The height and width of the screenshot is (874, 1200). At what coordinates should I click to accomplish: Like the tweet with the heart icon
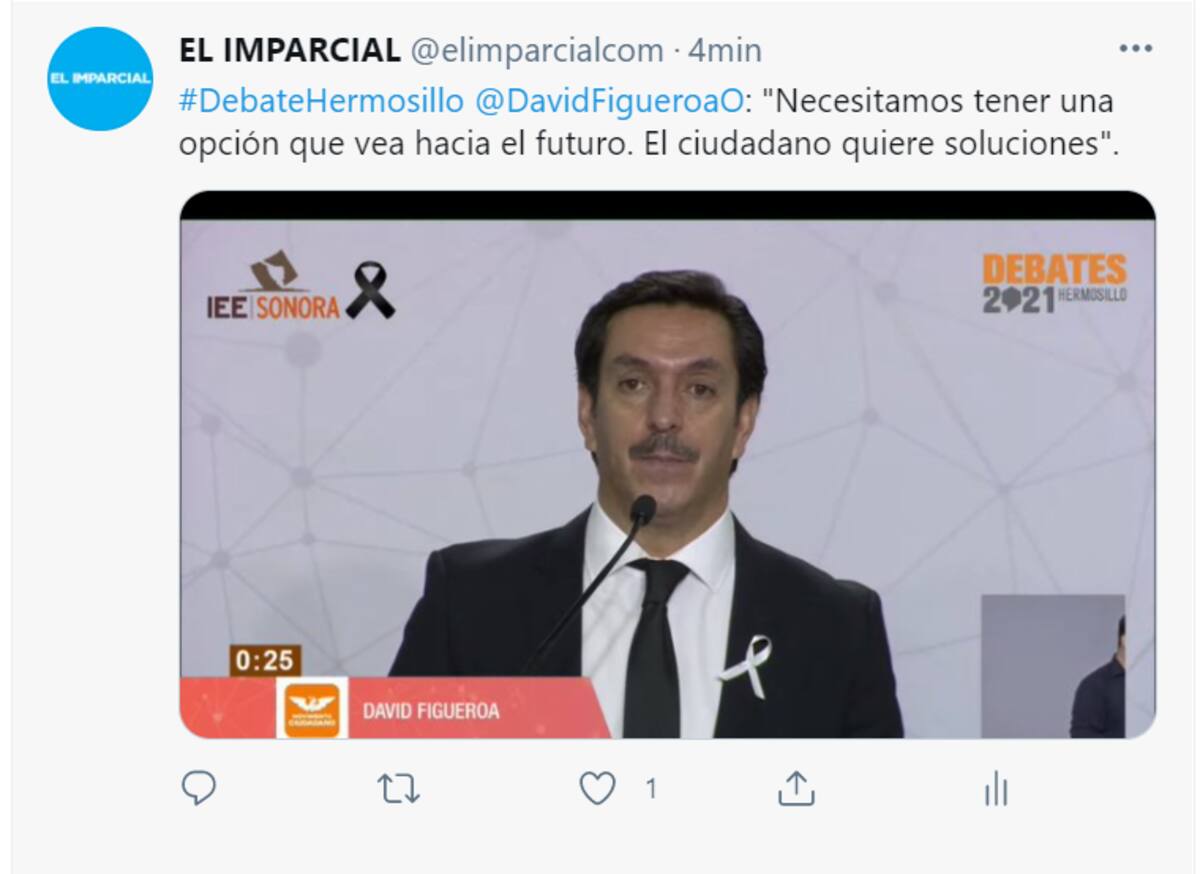[597, 790]
